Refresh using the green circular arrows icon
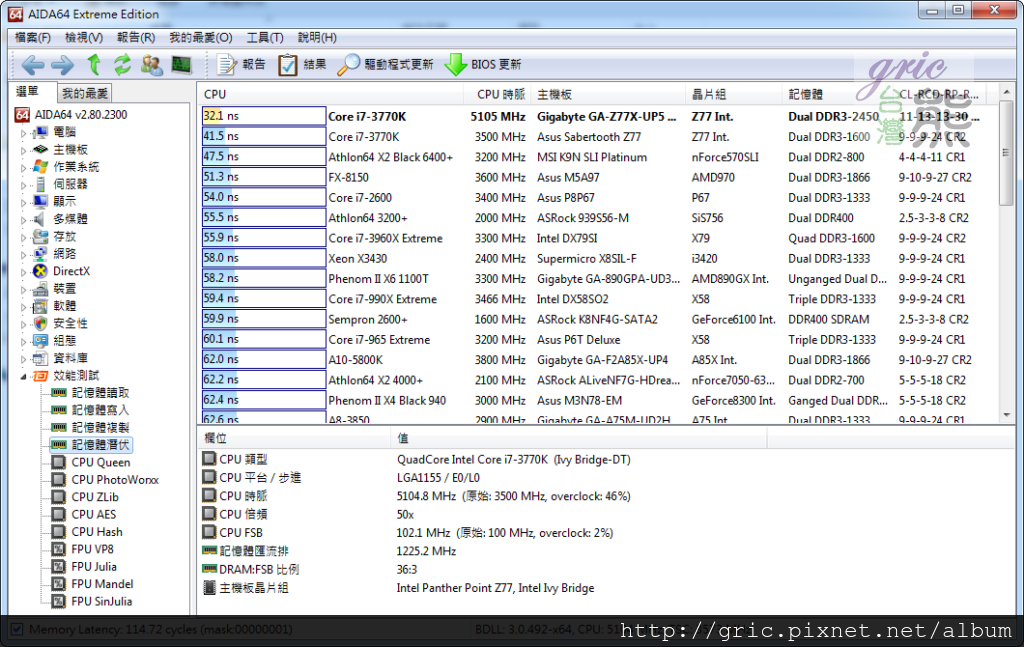This screenshot has height=647, width=1024. point(122,65)
